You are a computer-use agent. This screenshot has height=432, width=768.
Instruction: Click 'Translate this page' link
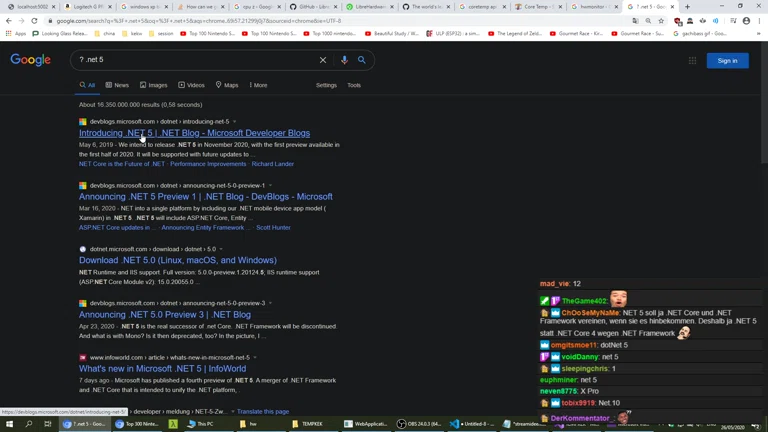click(x=263, y=412)
